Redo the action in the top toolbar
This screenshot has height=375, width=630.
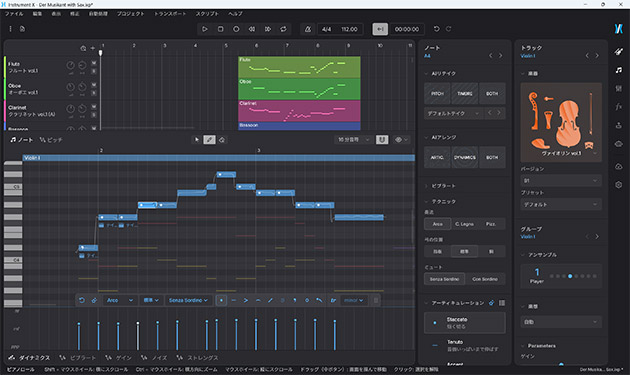click(448, 29)
